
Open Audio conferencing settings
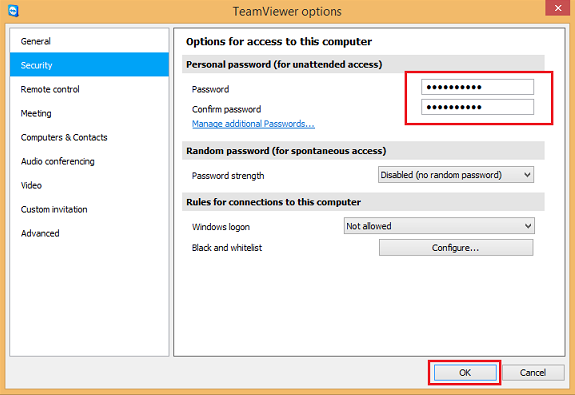89,161
